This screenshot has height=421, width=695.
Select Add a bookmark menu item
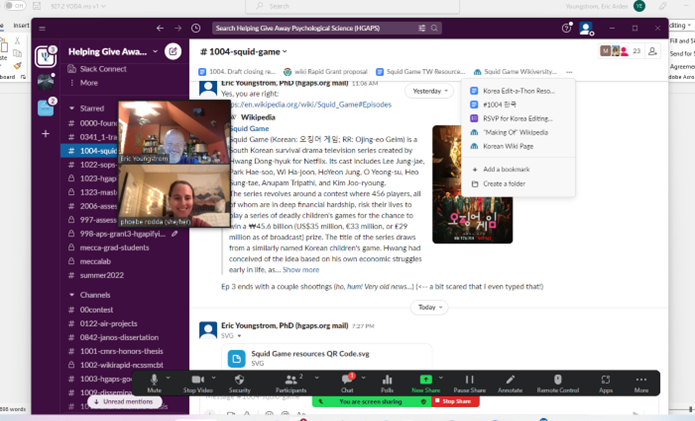coord(506,170)
